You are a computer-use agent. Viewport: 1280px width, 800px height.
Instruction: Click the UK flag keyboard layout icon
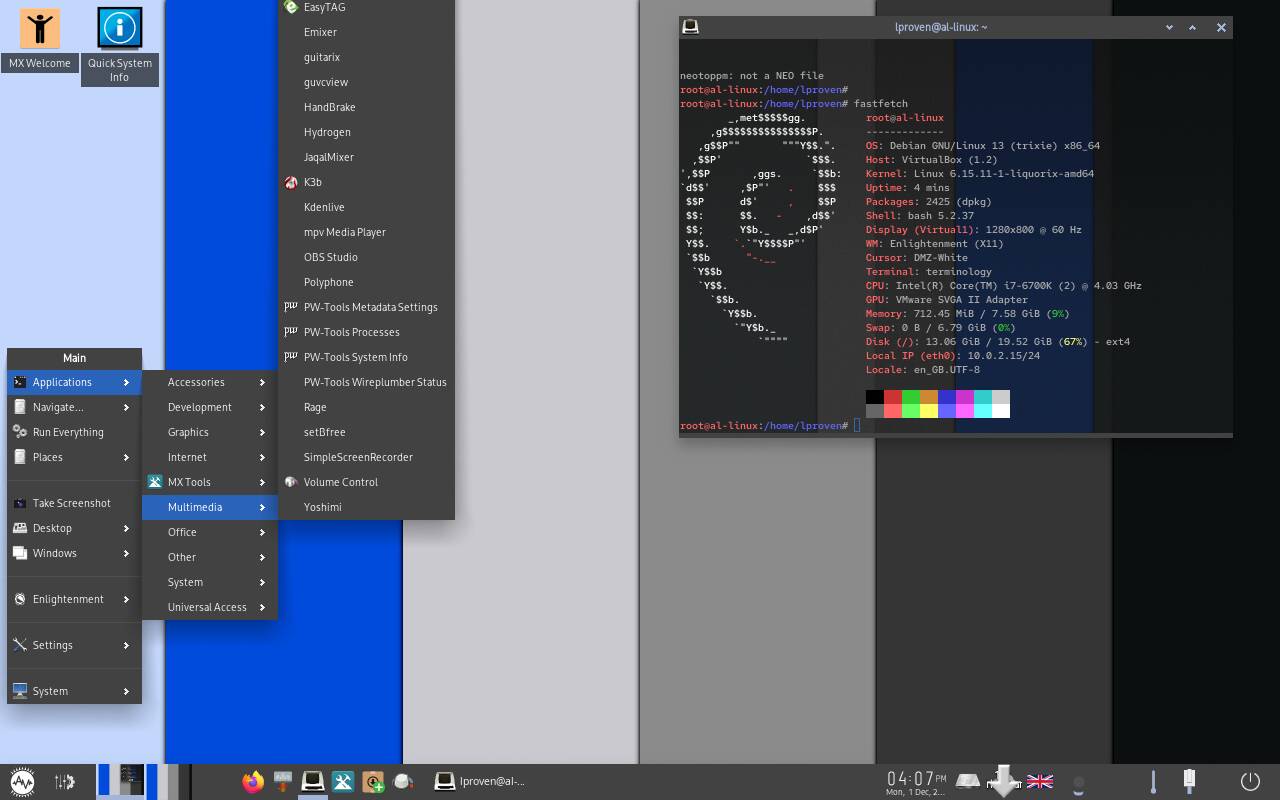click(x=1040, y=781)
